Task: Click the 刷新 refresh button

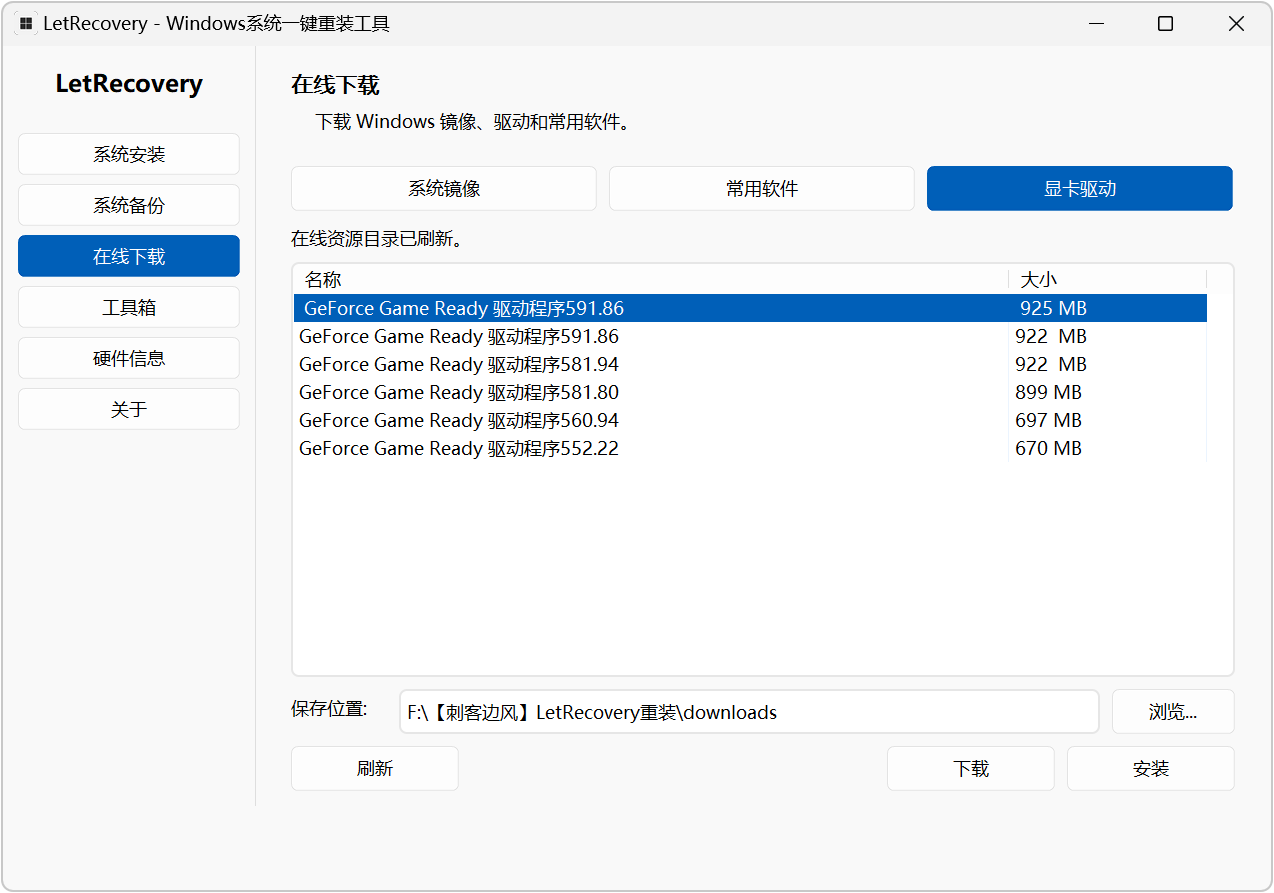Action: tap(375, 768)
